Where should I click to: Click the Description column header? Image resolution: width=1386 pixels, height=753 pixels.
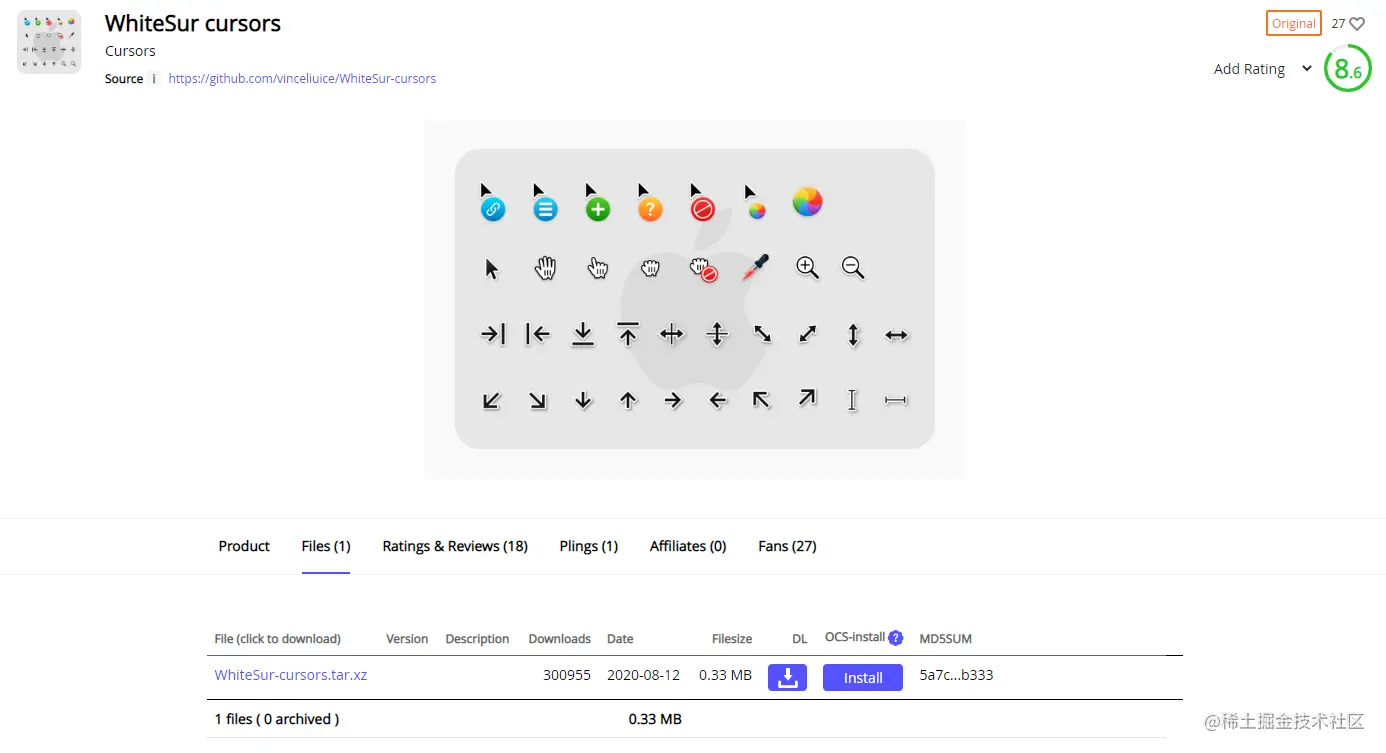[x=477, y=639]
